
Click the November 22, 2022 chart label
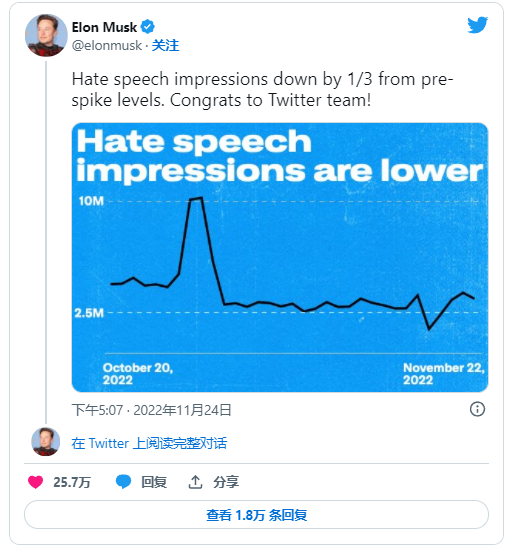point(444,374)
